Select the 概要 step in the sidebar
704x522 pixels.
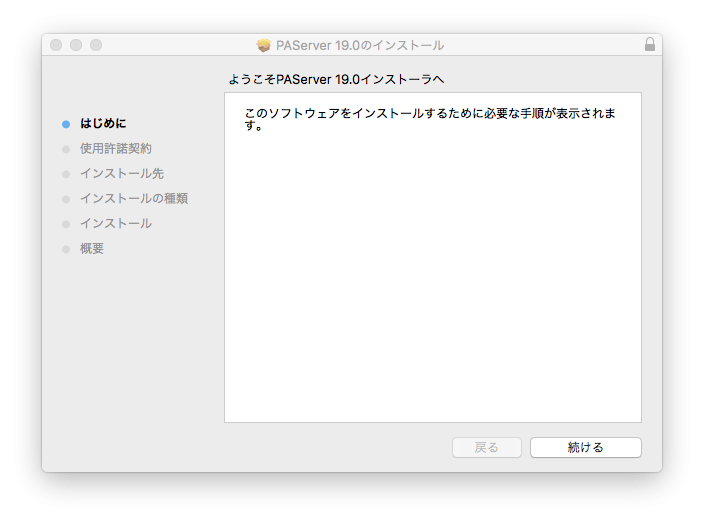click(92, 249)
